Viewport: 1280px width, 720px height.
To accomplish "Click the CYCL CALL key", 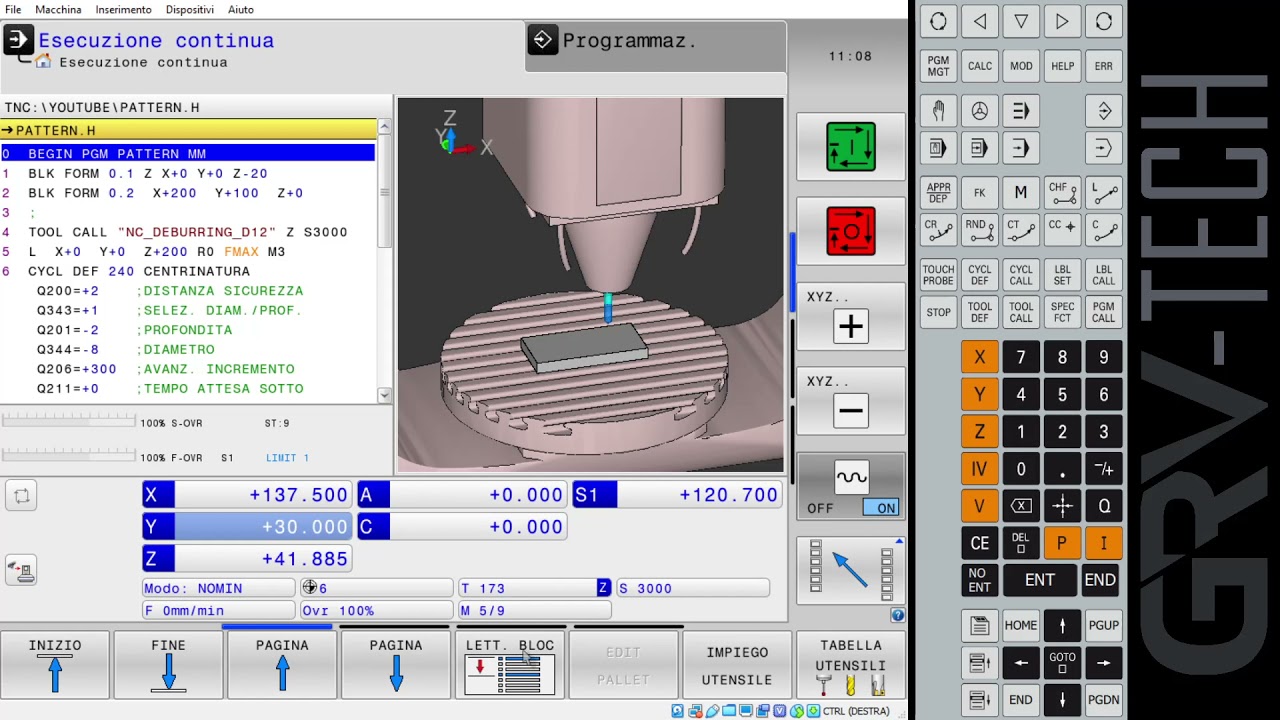I will point(1021,275).
